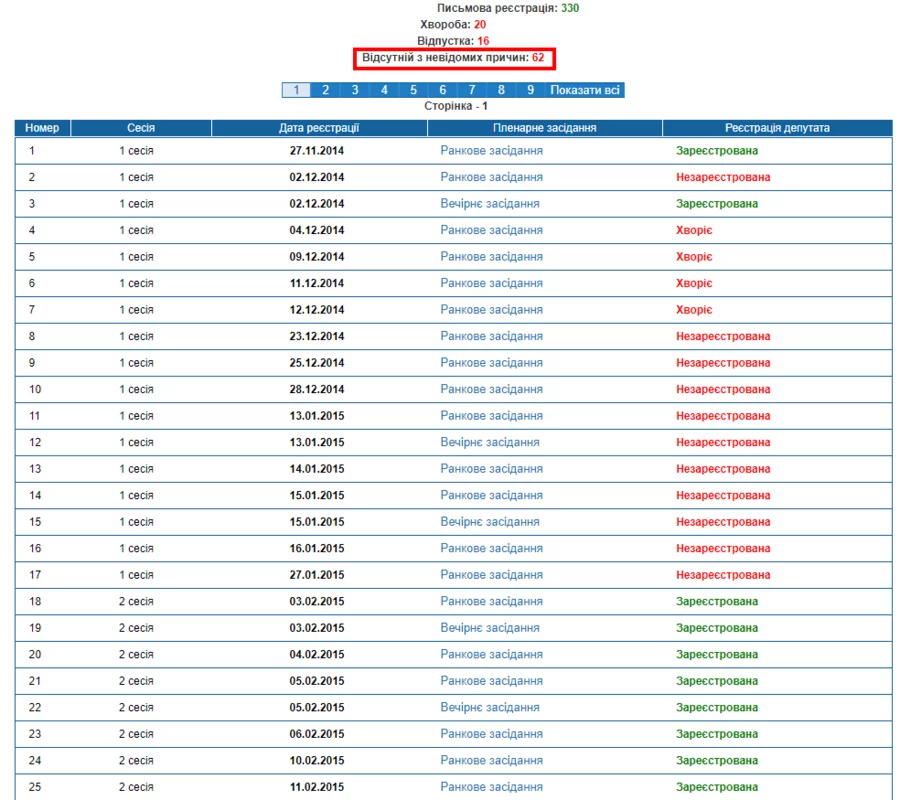Select page 1 in the pager
Screen dimensions: 911x800
coord(296,90)
